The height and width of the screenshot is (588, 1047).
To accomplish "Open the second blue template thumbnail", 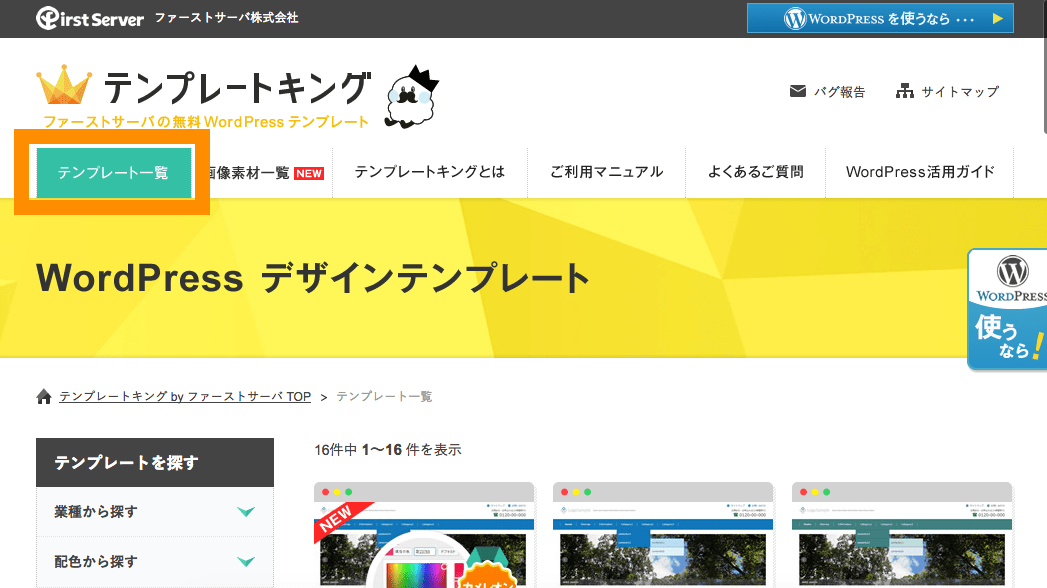I will pos(663,535).
